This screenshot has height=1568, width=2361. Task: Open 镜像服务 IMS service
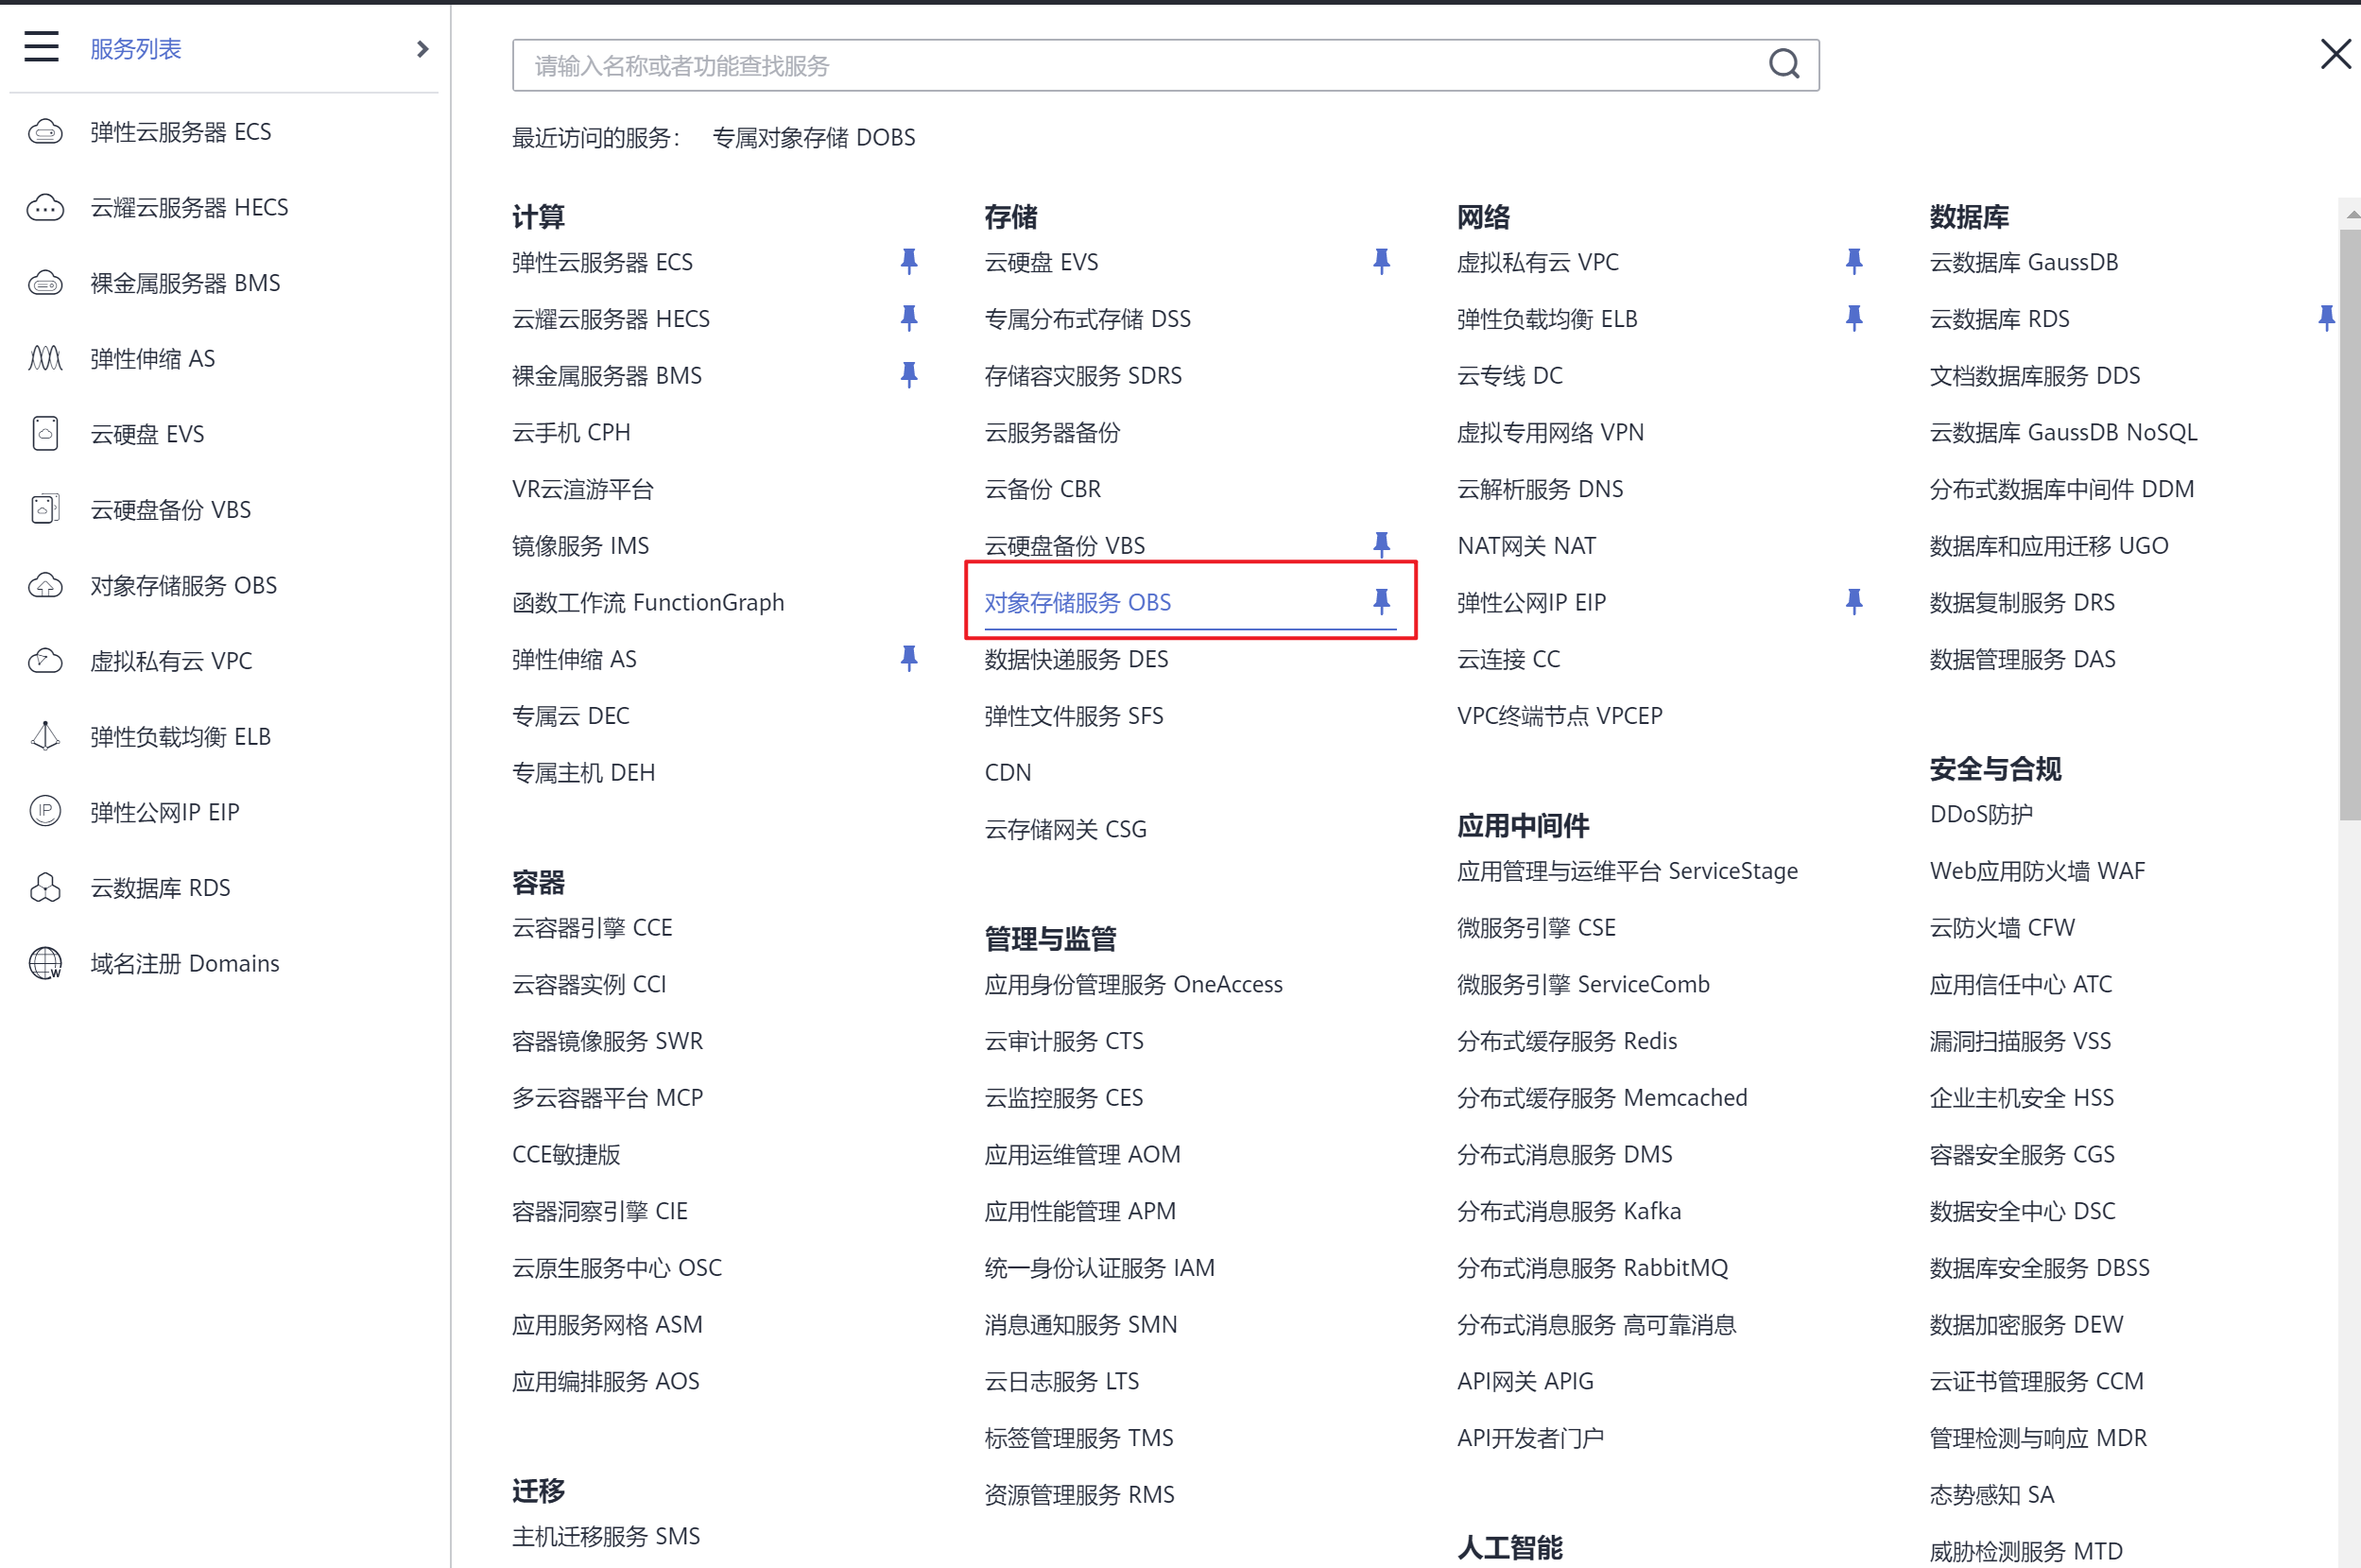click(x=580, y=546)
